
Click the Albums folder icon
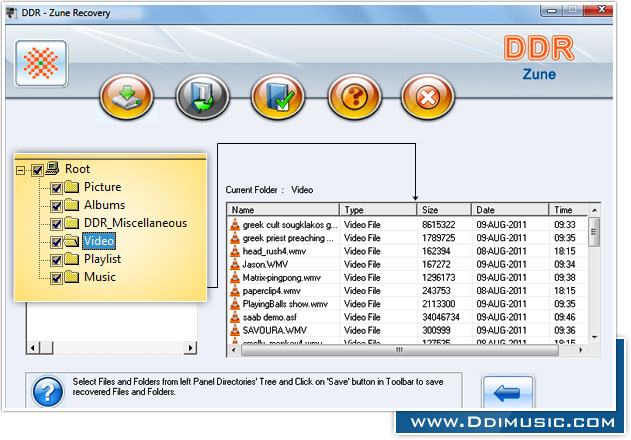coord(72,205)
